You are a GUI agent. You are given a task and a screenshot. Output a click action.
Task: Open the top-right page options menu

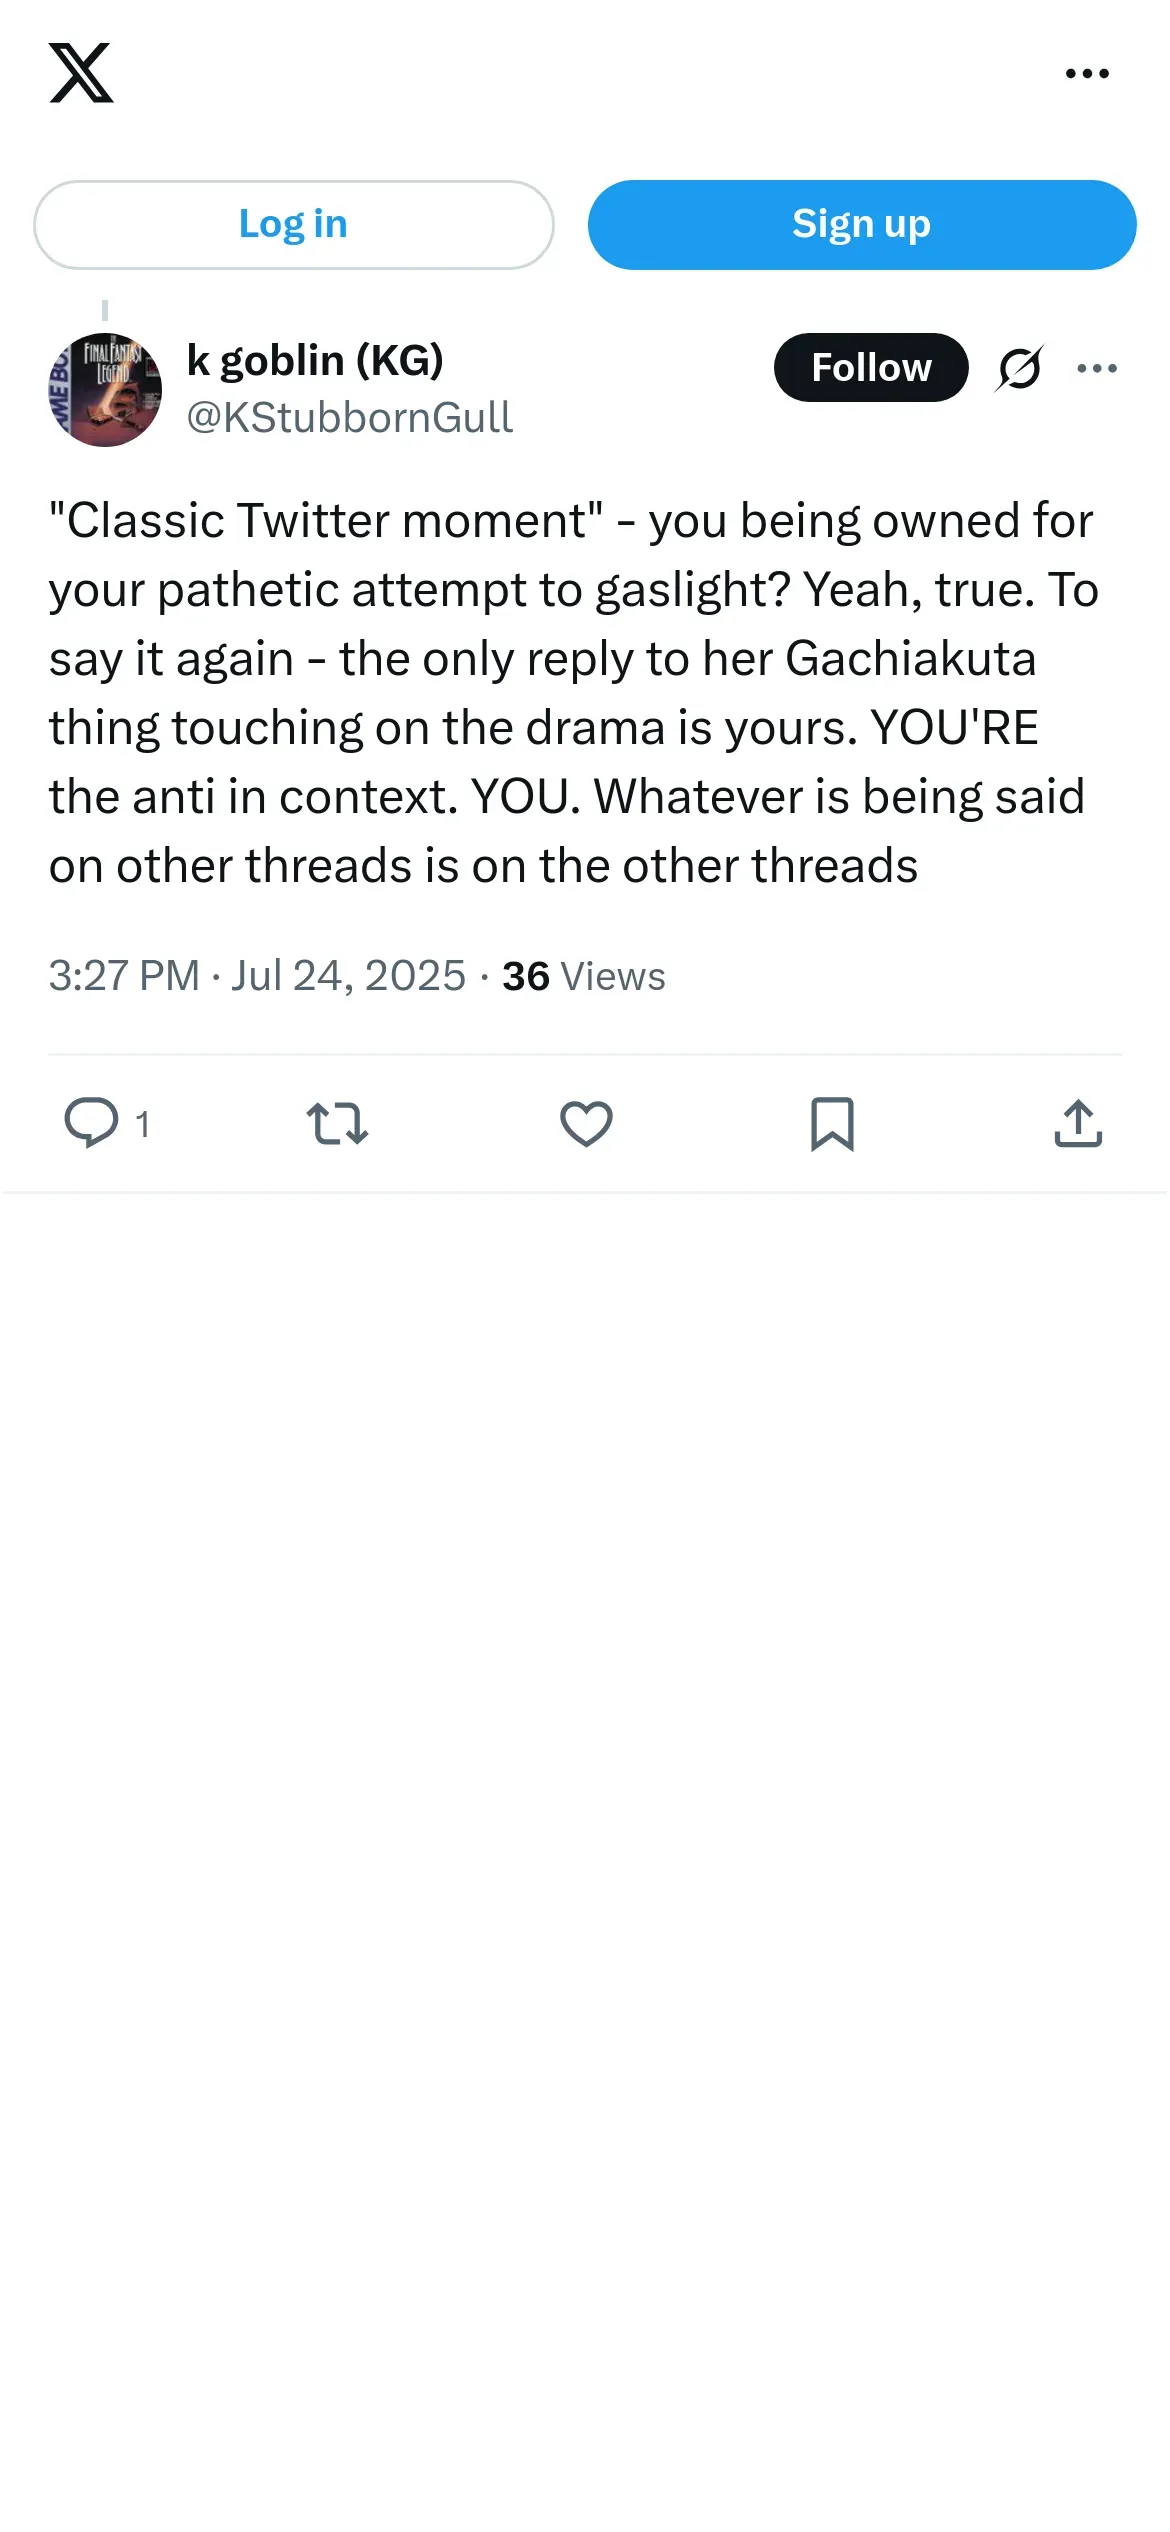[x=1087, y=73]
